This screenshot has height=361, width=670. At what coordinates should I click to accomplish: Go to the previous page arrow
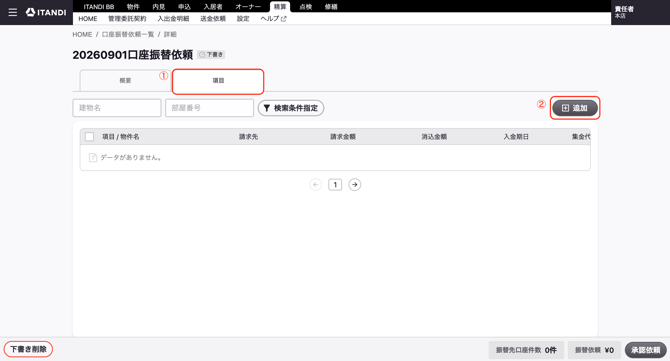click(x=315, y=185)
